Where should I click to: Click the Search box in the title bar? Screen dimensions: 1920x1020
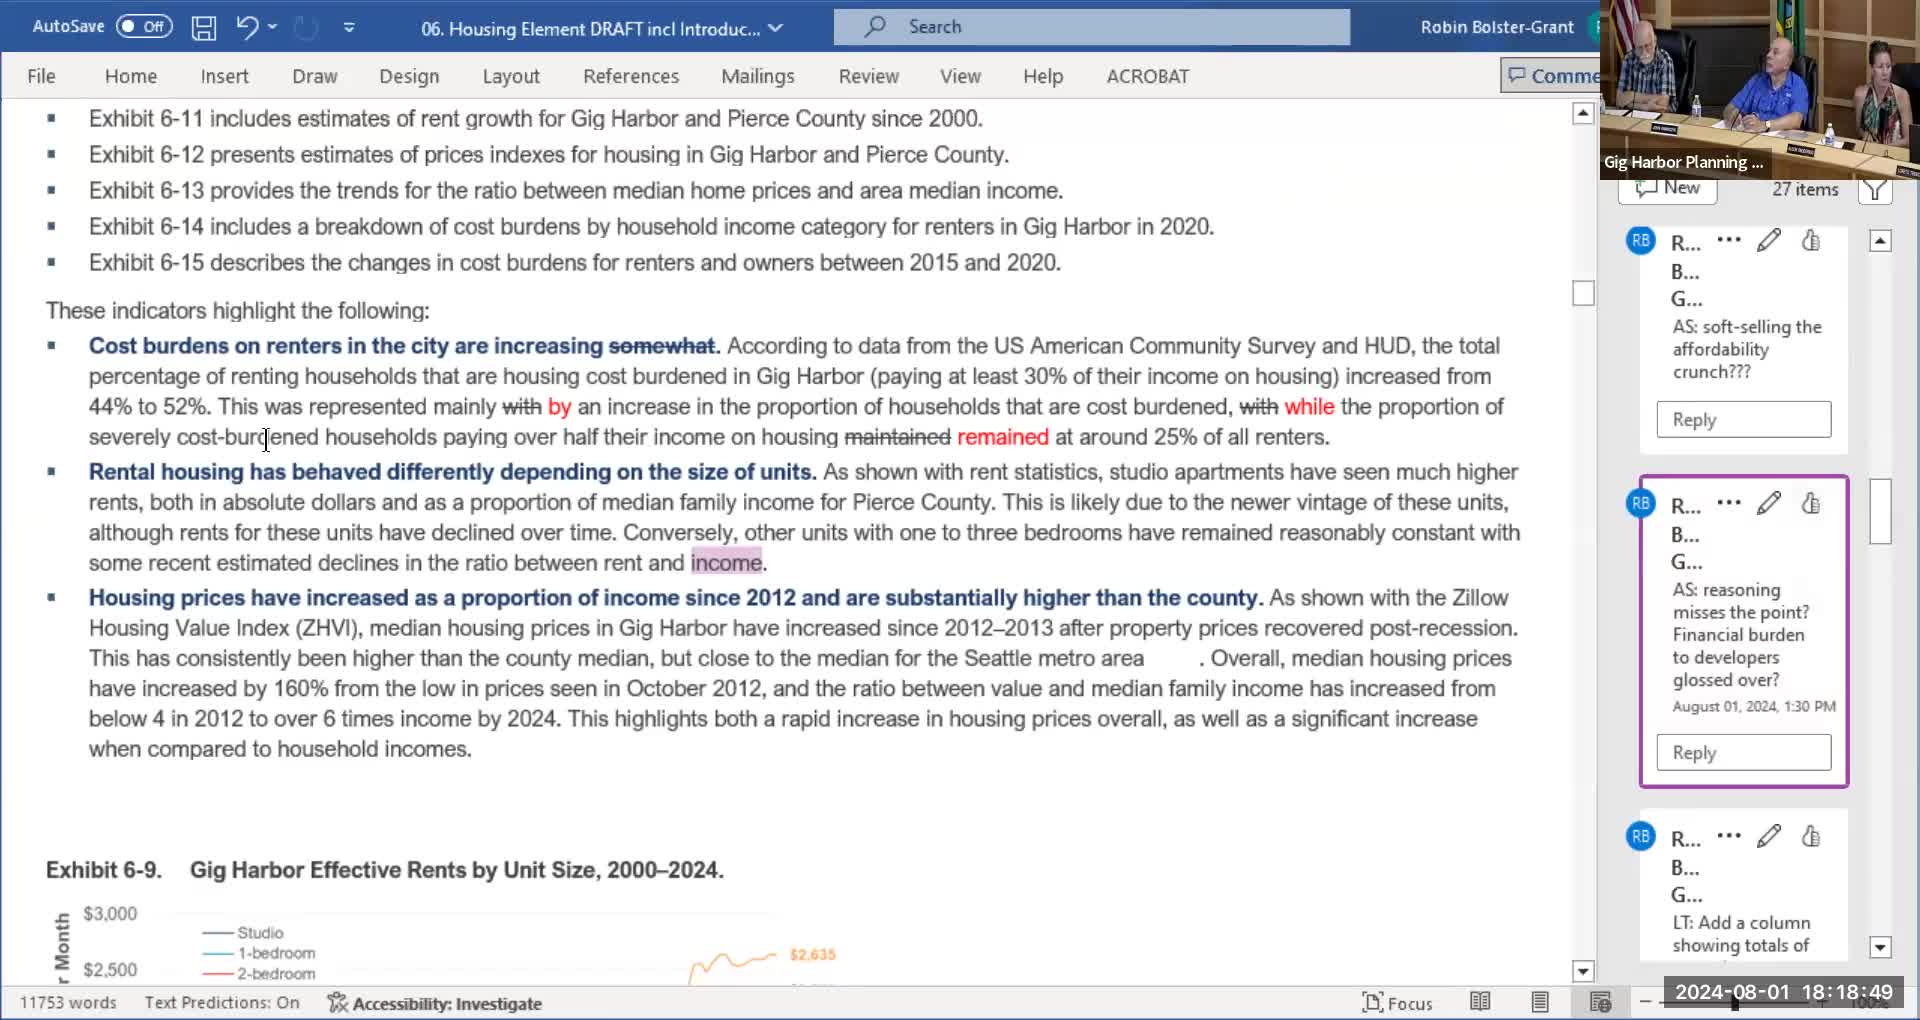(x=1092, y=27)
